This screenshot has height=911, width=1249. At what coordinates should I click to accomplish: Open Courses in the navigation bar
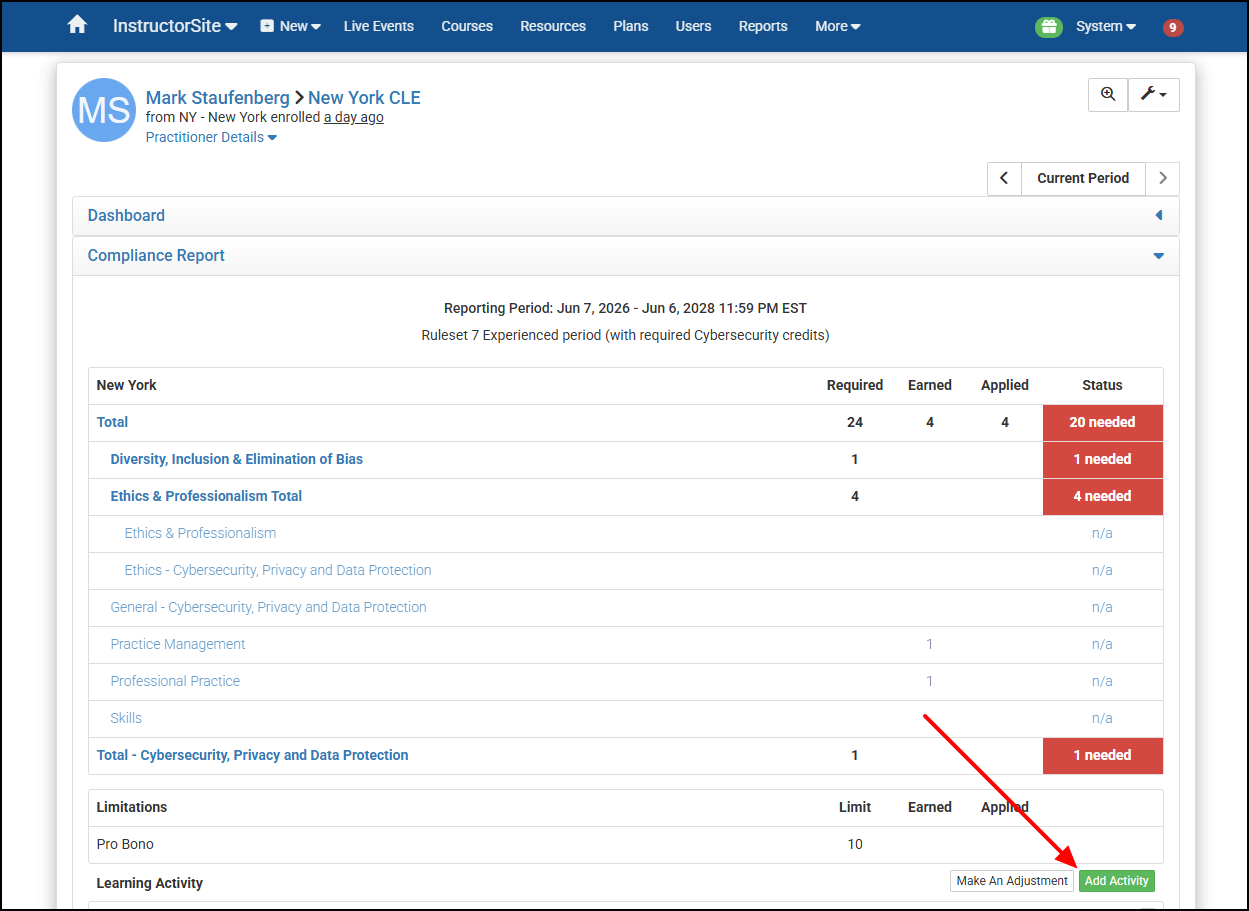tap(467, 26)
